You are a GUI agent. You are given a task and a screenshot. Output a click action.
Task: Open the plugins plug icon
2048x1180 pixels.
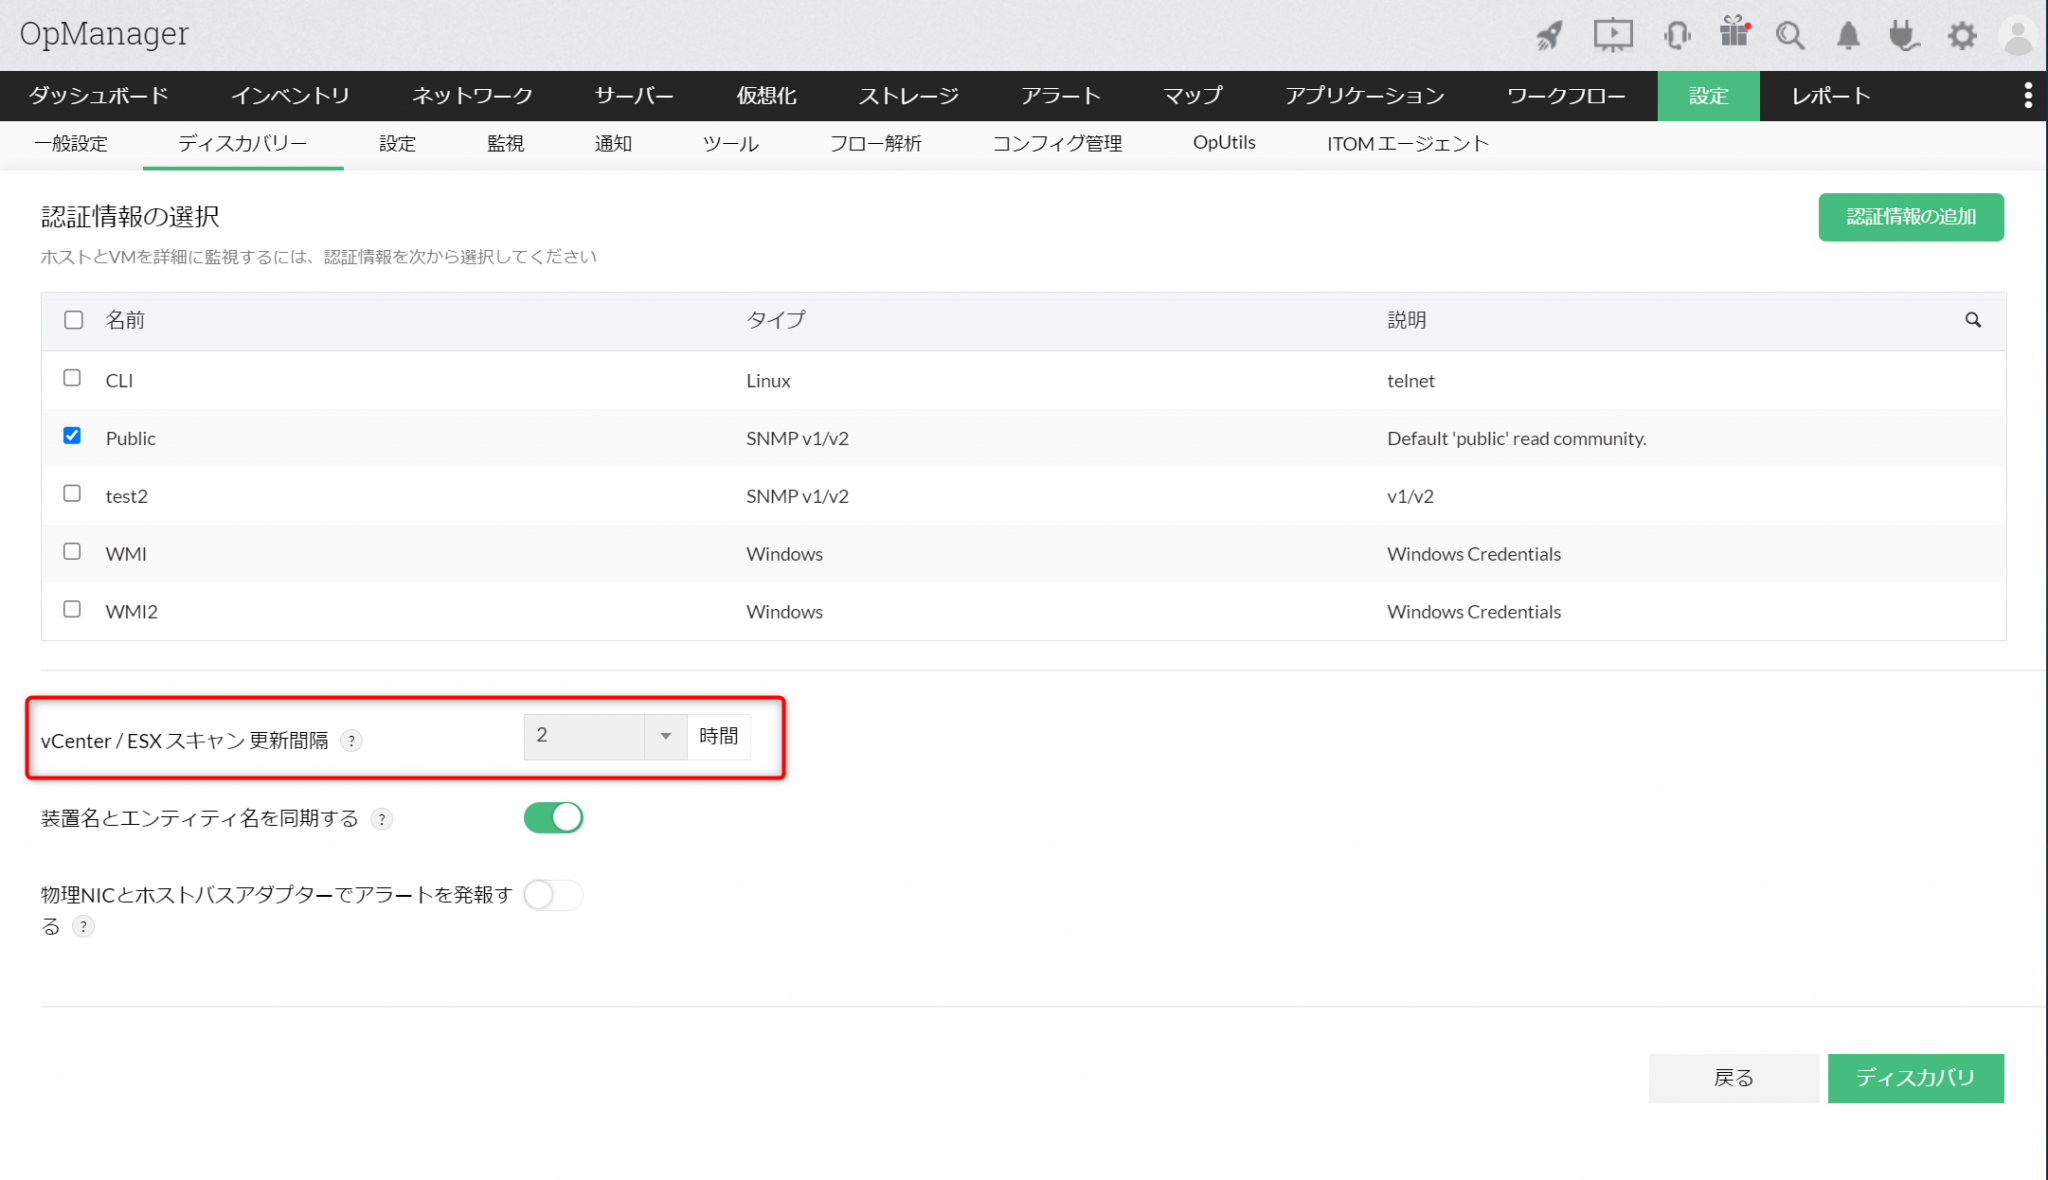tap(1904, 34)
